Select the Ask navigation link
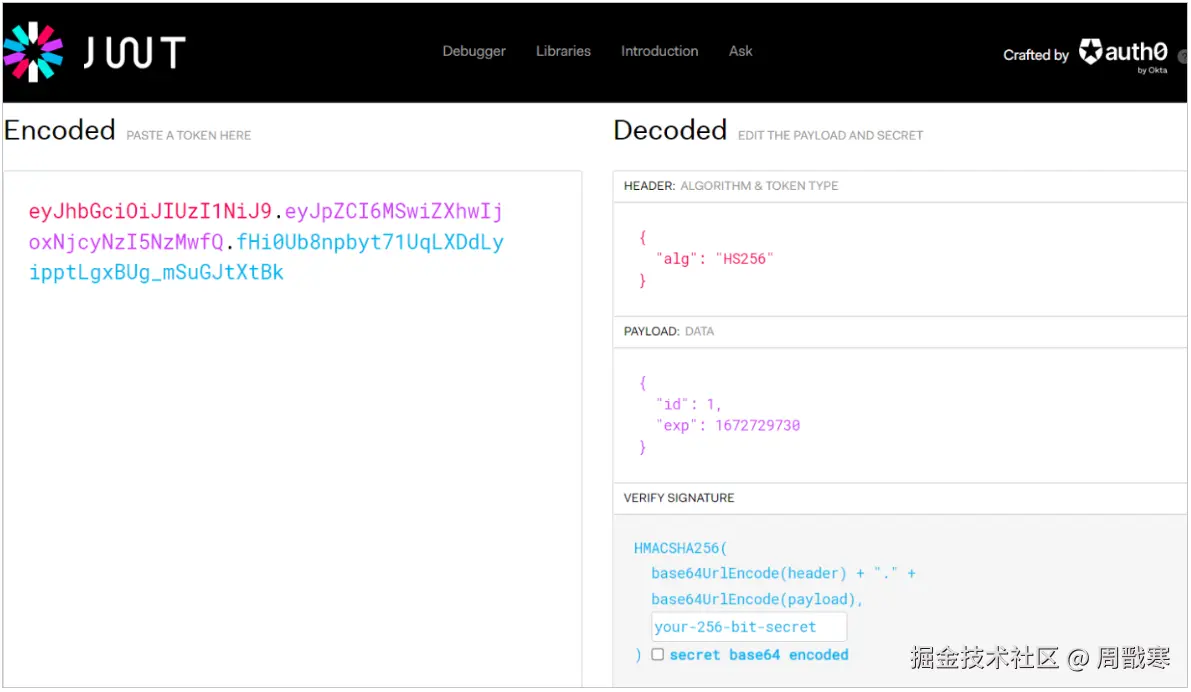The image size is (1191, 692). coord(741,51)
